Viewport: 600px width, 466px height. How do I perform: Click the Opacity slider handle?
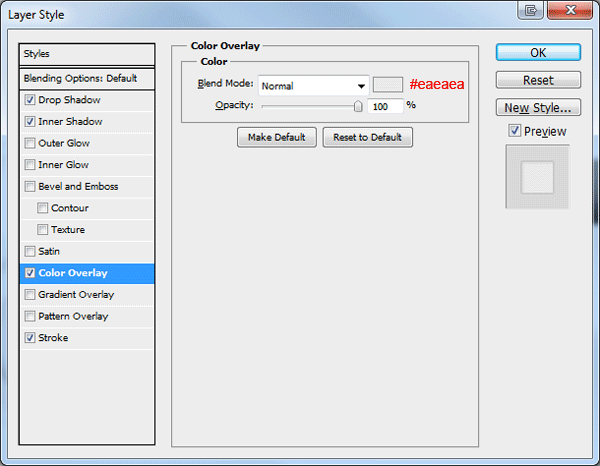[358, 106]
